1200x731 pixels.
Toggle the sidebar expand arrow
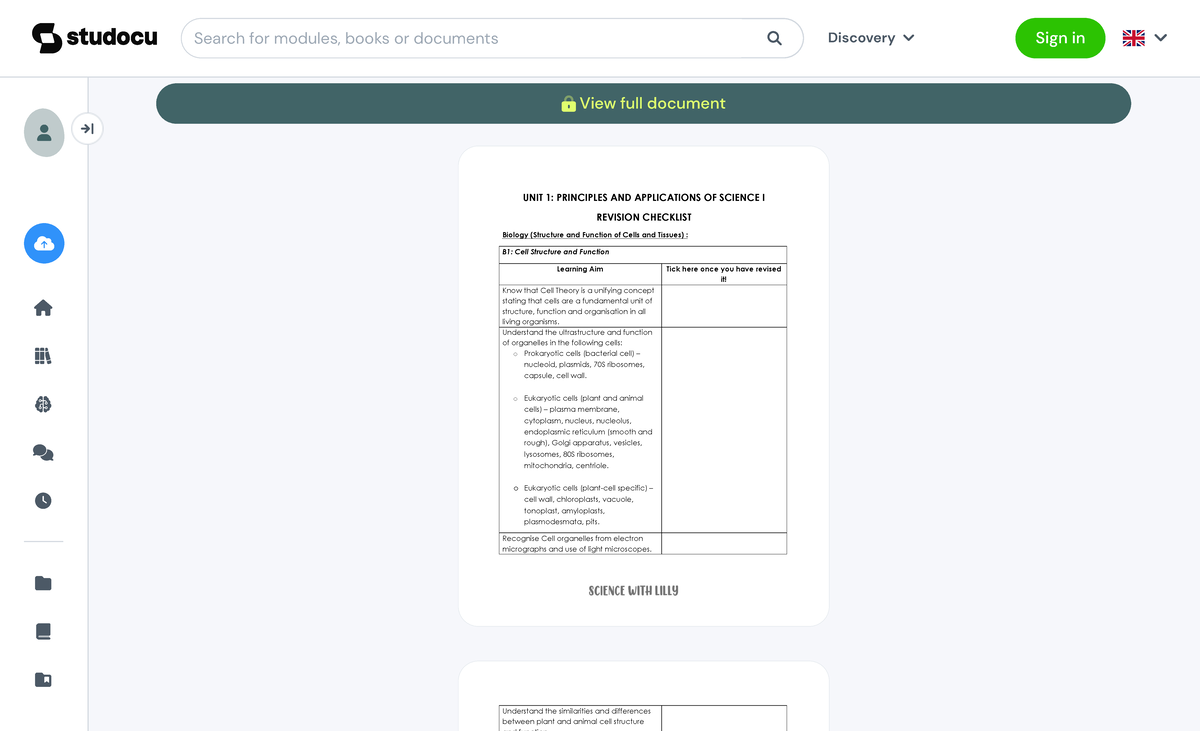coord(87,128)
